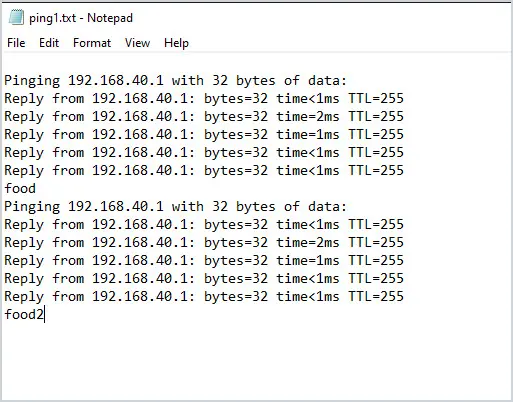Click the first time=2ms reply line

204,117
